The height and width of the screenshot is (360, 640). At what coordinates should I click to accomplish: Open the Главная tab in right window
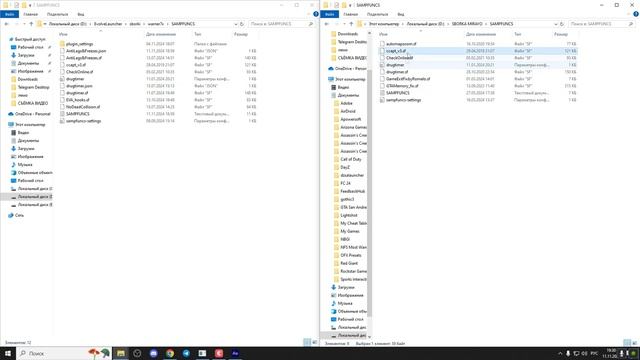351,14
